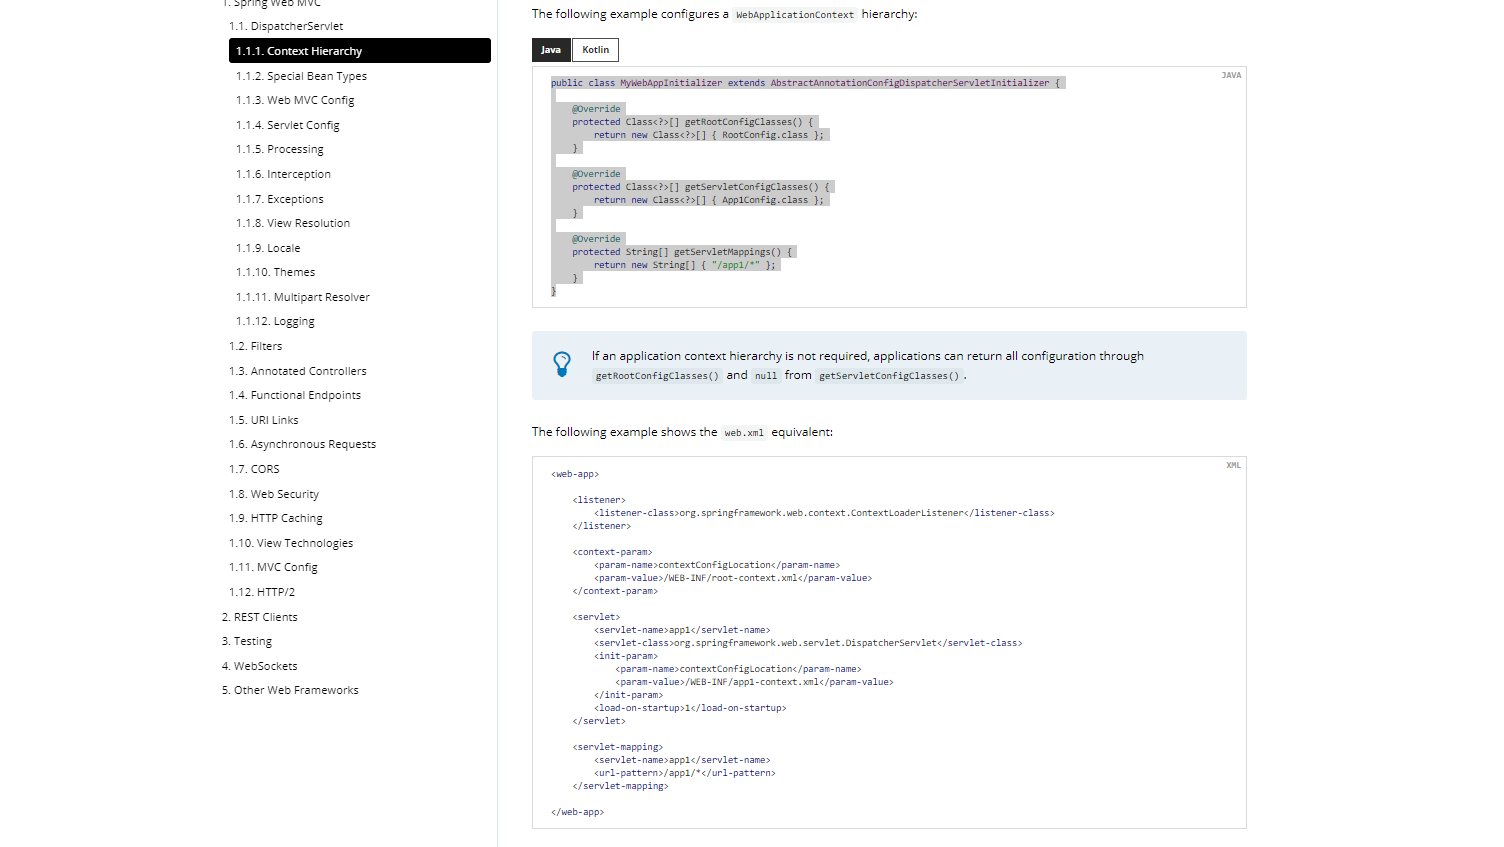Select the Java code tab
This screenshot has width=1504, height=847.
(x=551, y=50)
